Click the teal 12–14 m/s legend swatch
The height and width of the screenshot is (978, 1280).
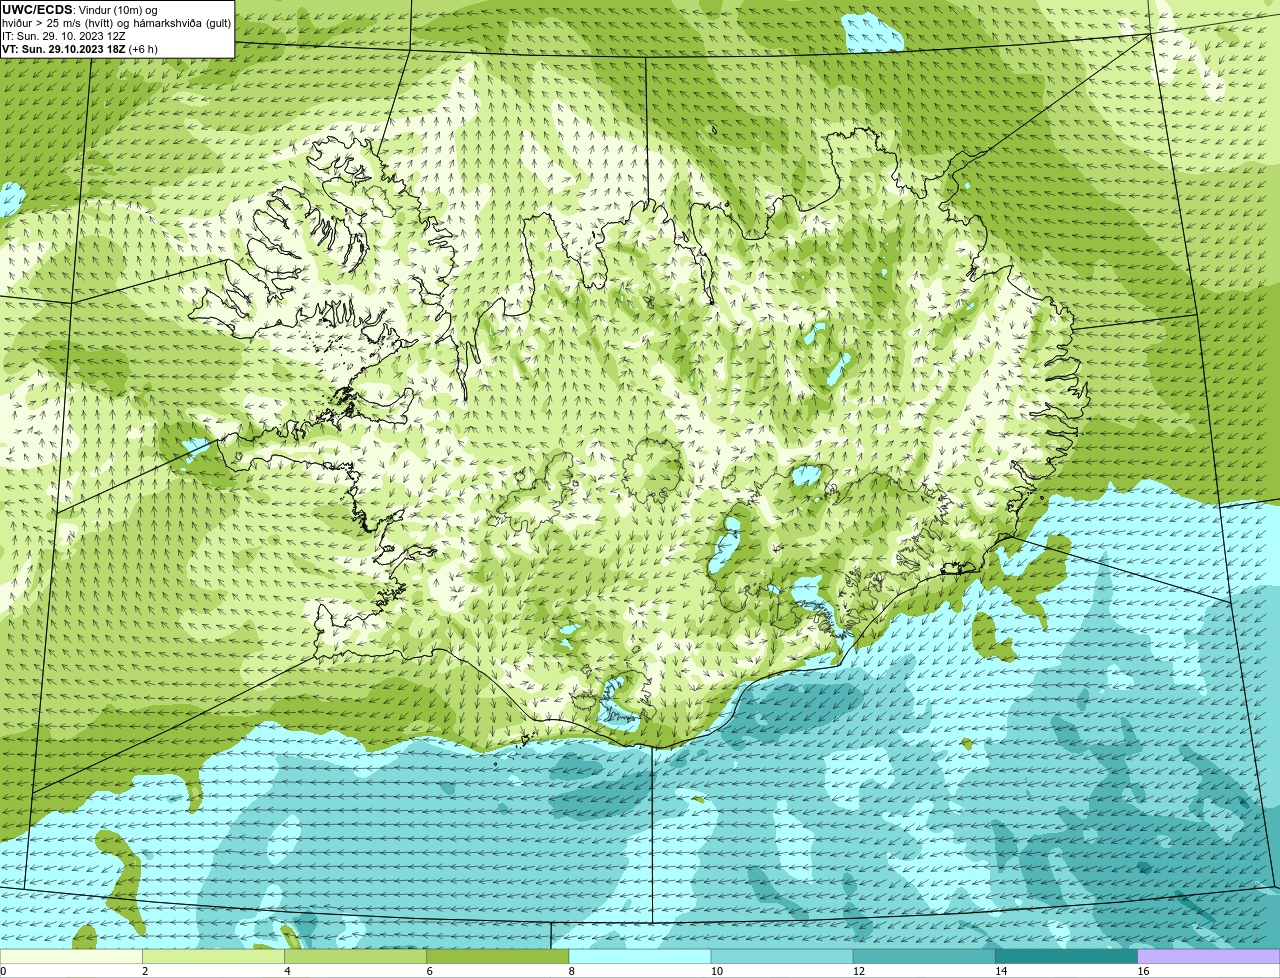tap(924, 957)
